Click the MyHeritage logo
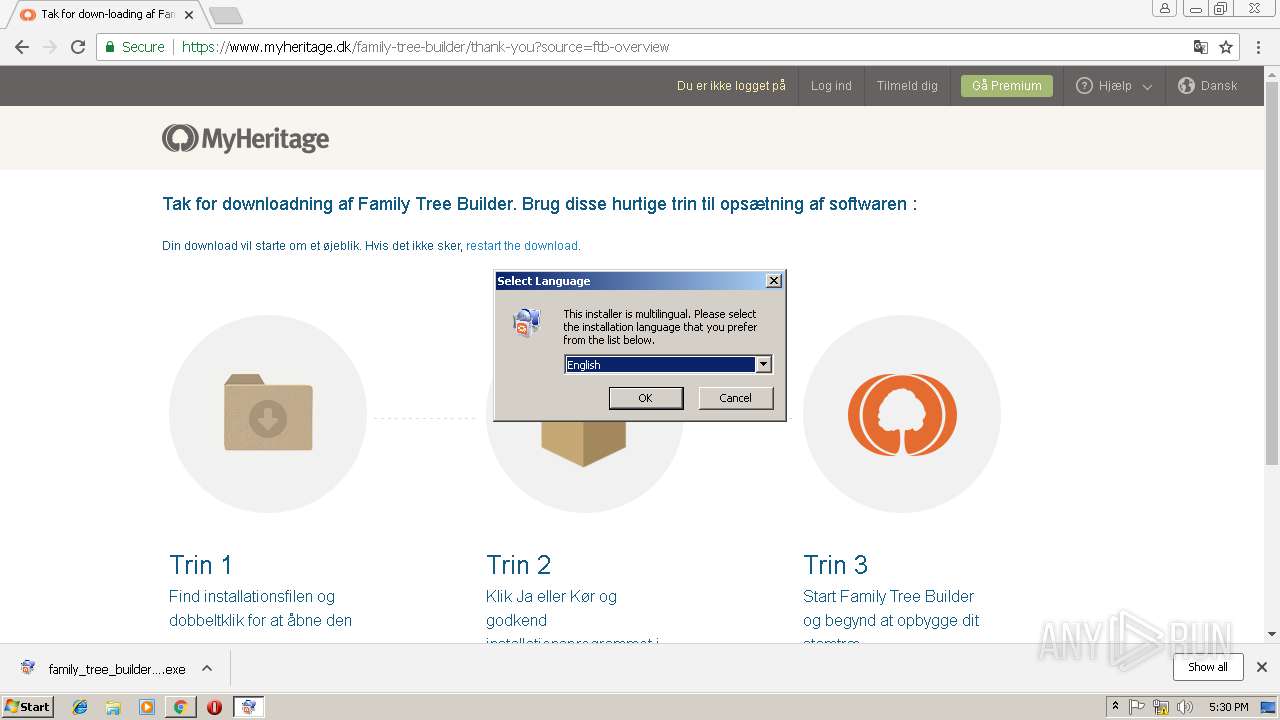Viewport: 1280px width, 720px height. click(x=246, y=138)
